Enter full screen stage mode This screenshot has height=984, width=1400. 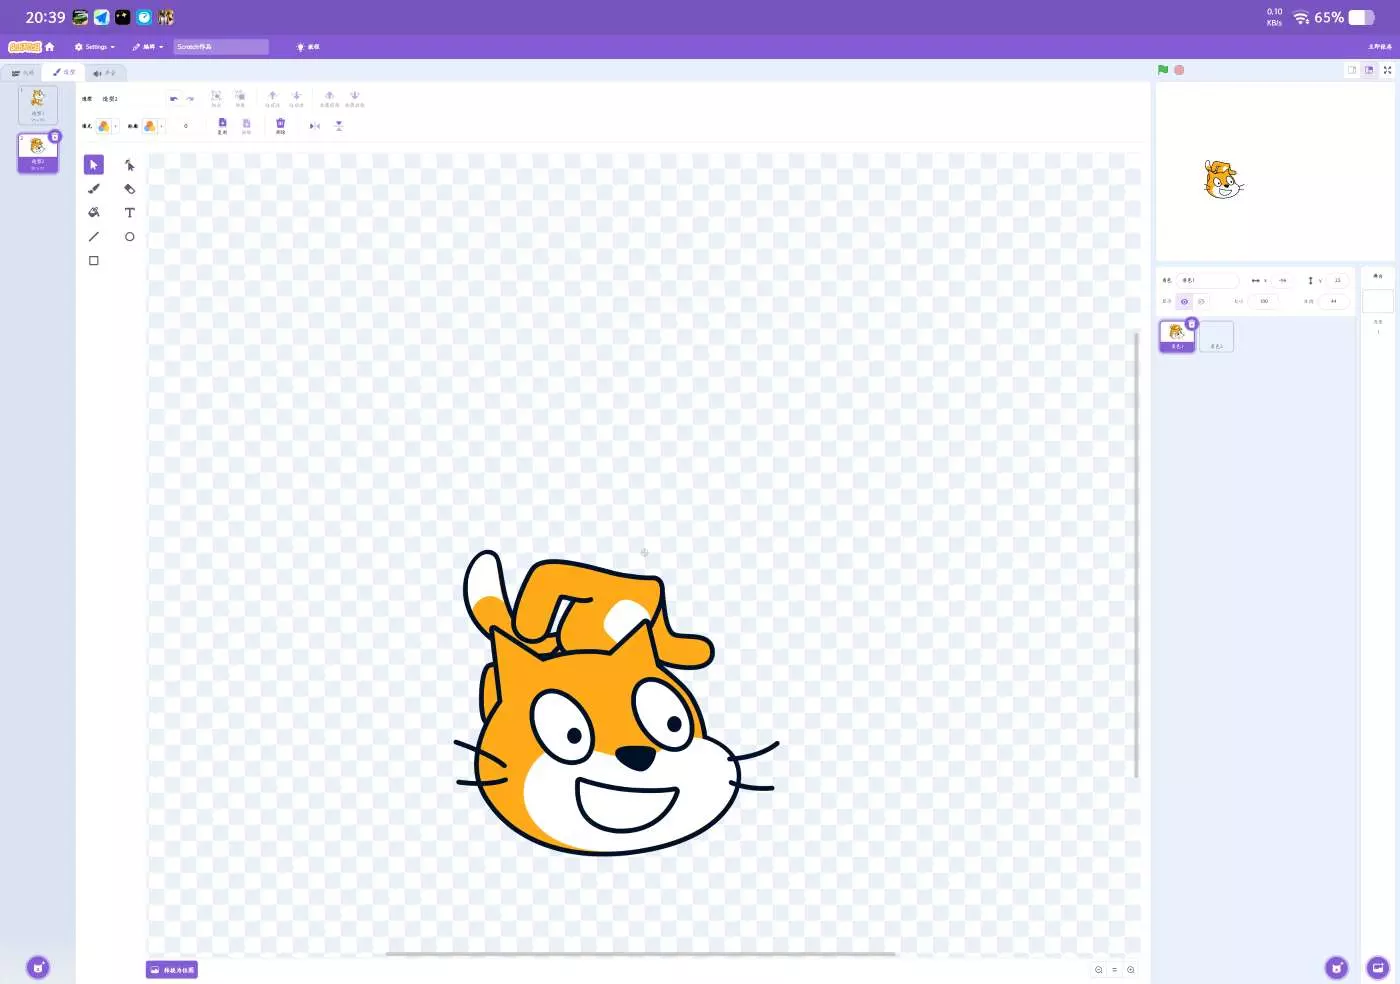(1387, 70)
